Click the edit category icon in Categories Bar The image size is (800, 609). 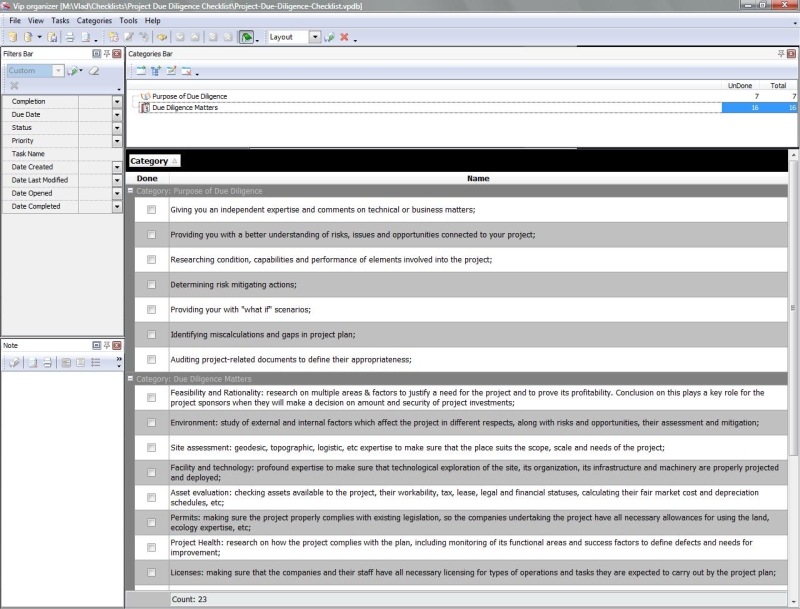tap(171, 71)
